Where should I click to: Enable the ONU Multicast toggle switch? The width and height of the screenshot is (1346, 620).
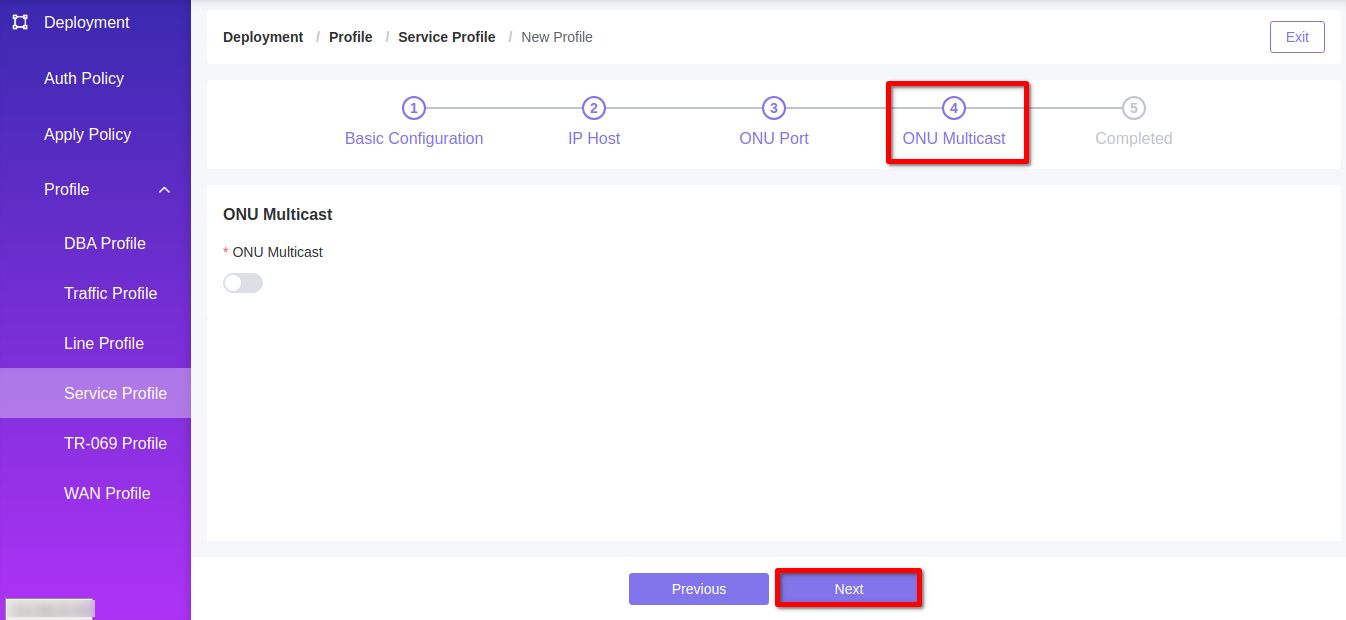point(243,283)
